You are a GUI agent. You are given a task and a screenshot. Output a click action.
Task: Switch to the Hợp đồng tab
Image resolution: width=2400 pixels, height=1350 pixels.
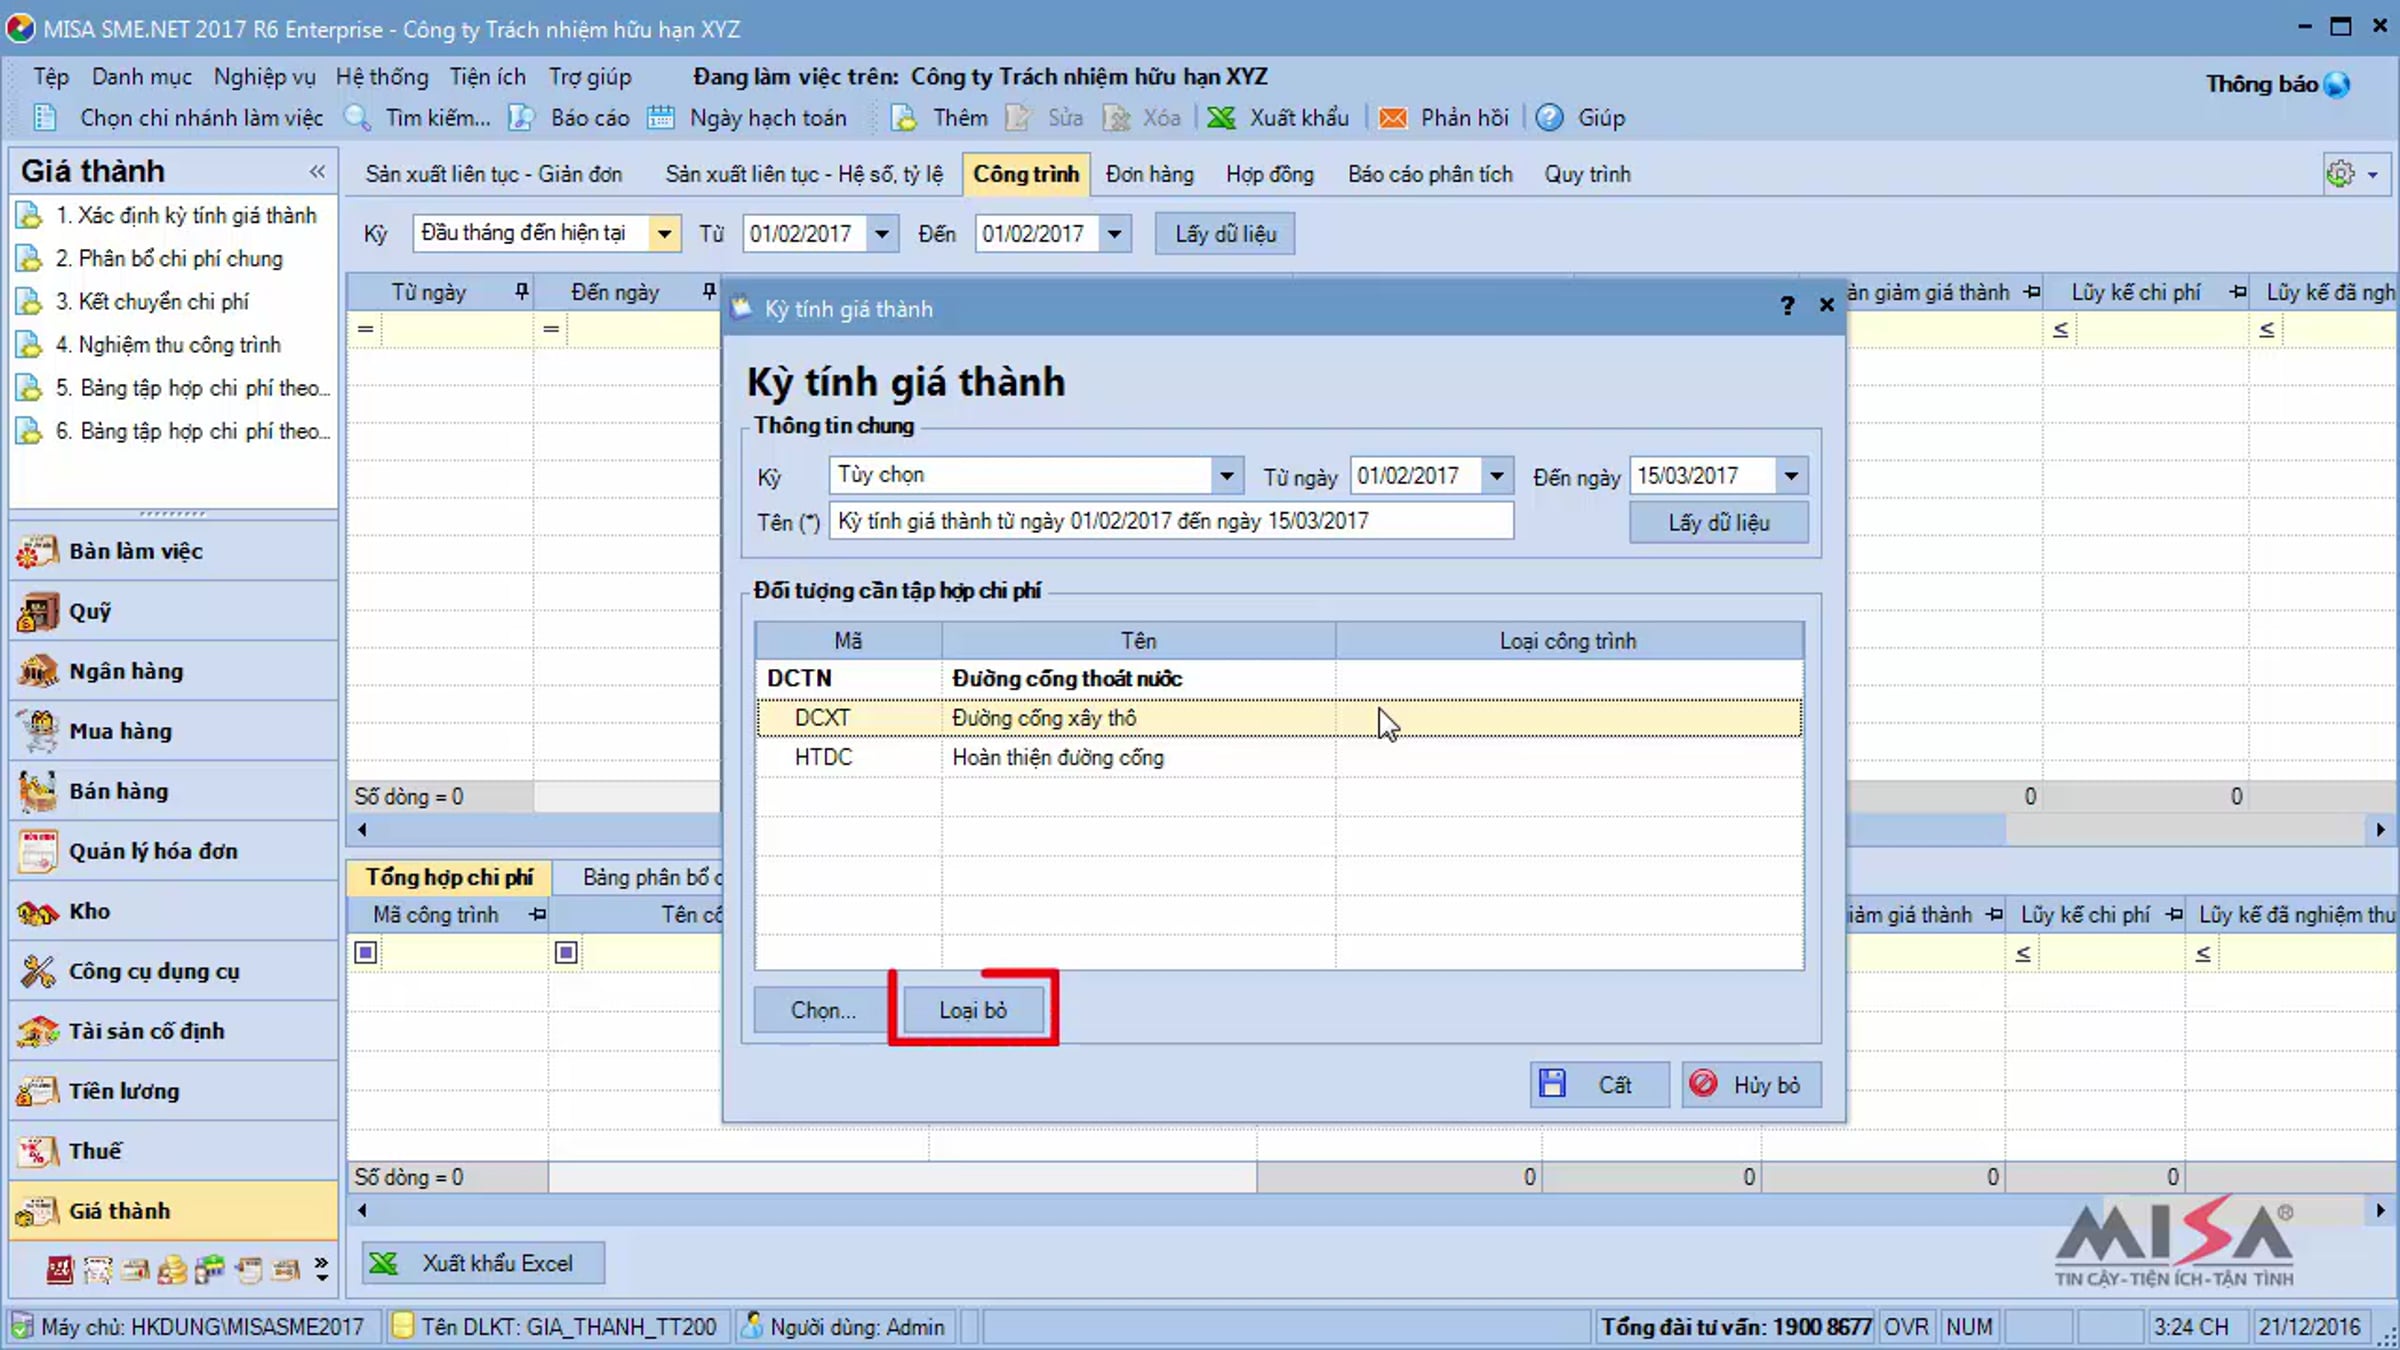(1270, 174)
